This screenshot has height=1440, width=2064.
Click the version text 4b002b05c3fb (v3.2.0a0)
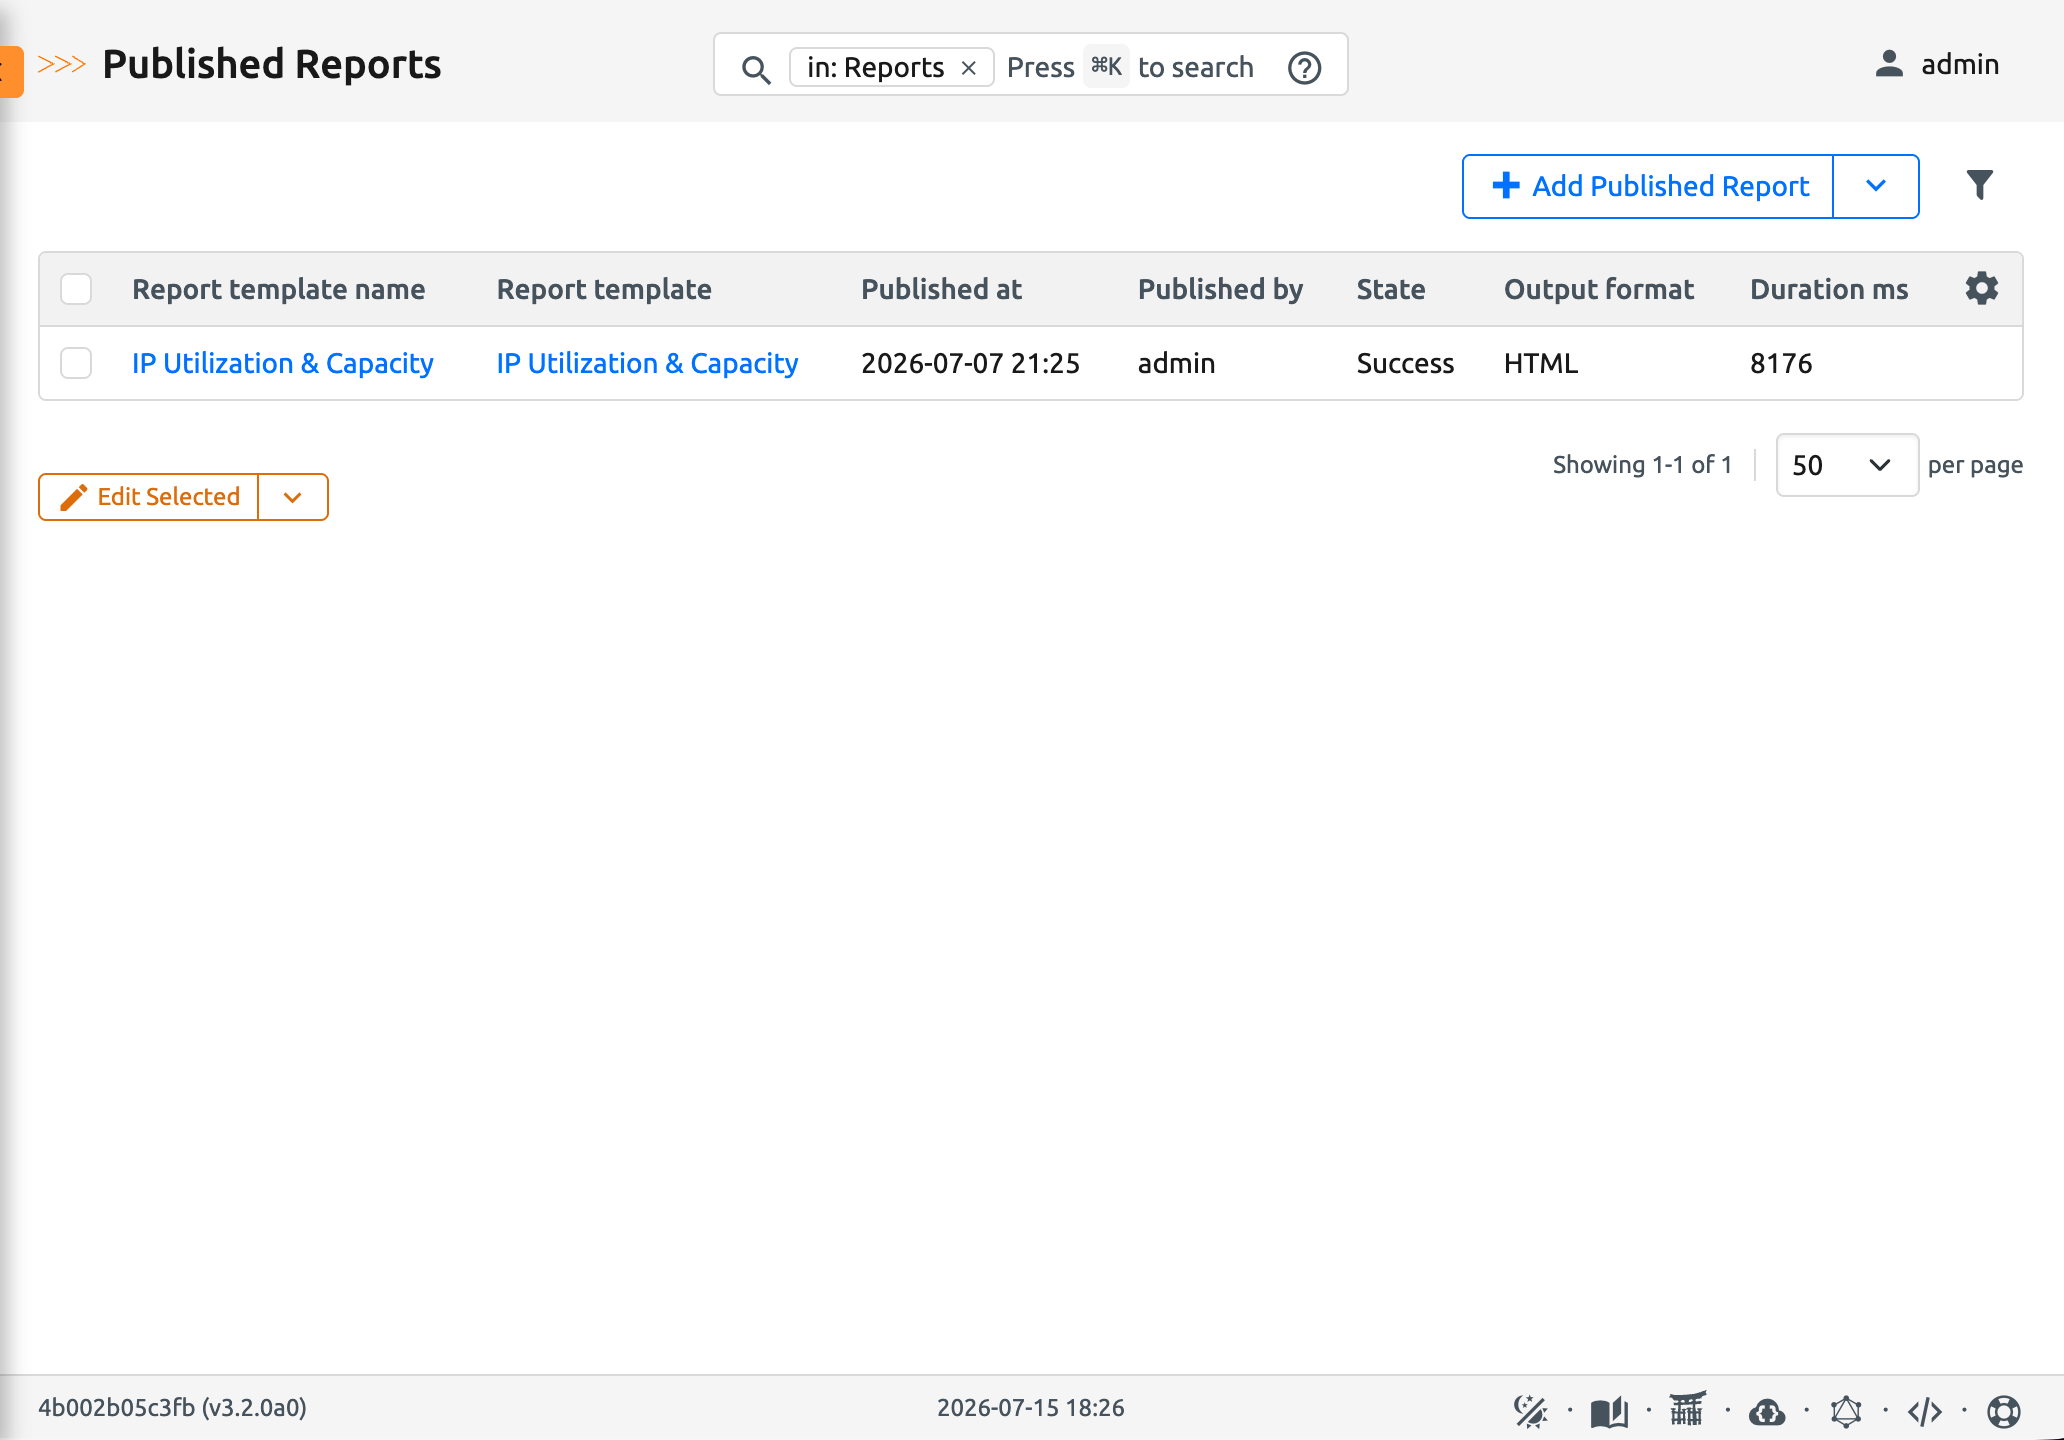tap(172, 1408)
